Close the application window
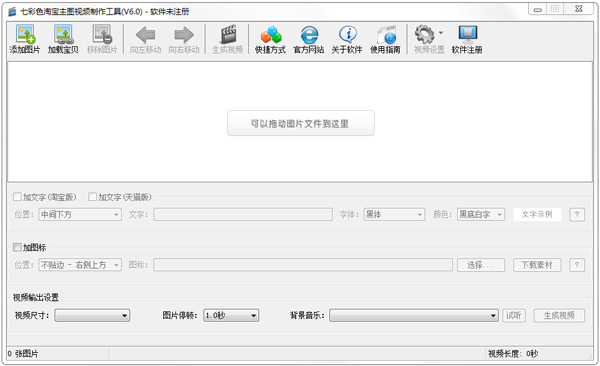Screen dimensions: 600x366 (579, 9)
